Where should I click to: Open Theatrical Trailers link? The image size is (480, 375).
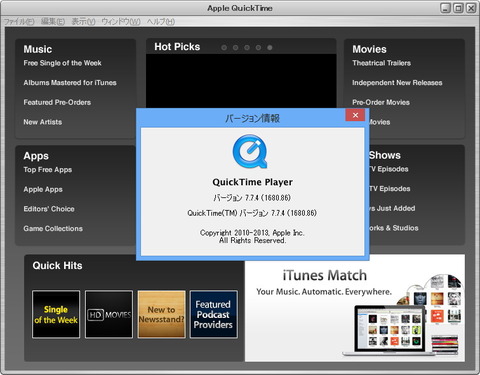(x=381, y=63)
